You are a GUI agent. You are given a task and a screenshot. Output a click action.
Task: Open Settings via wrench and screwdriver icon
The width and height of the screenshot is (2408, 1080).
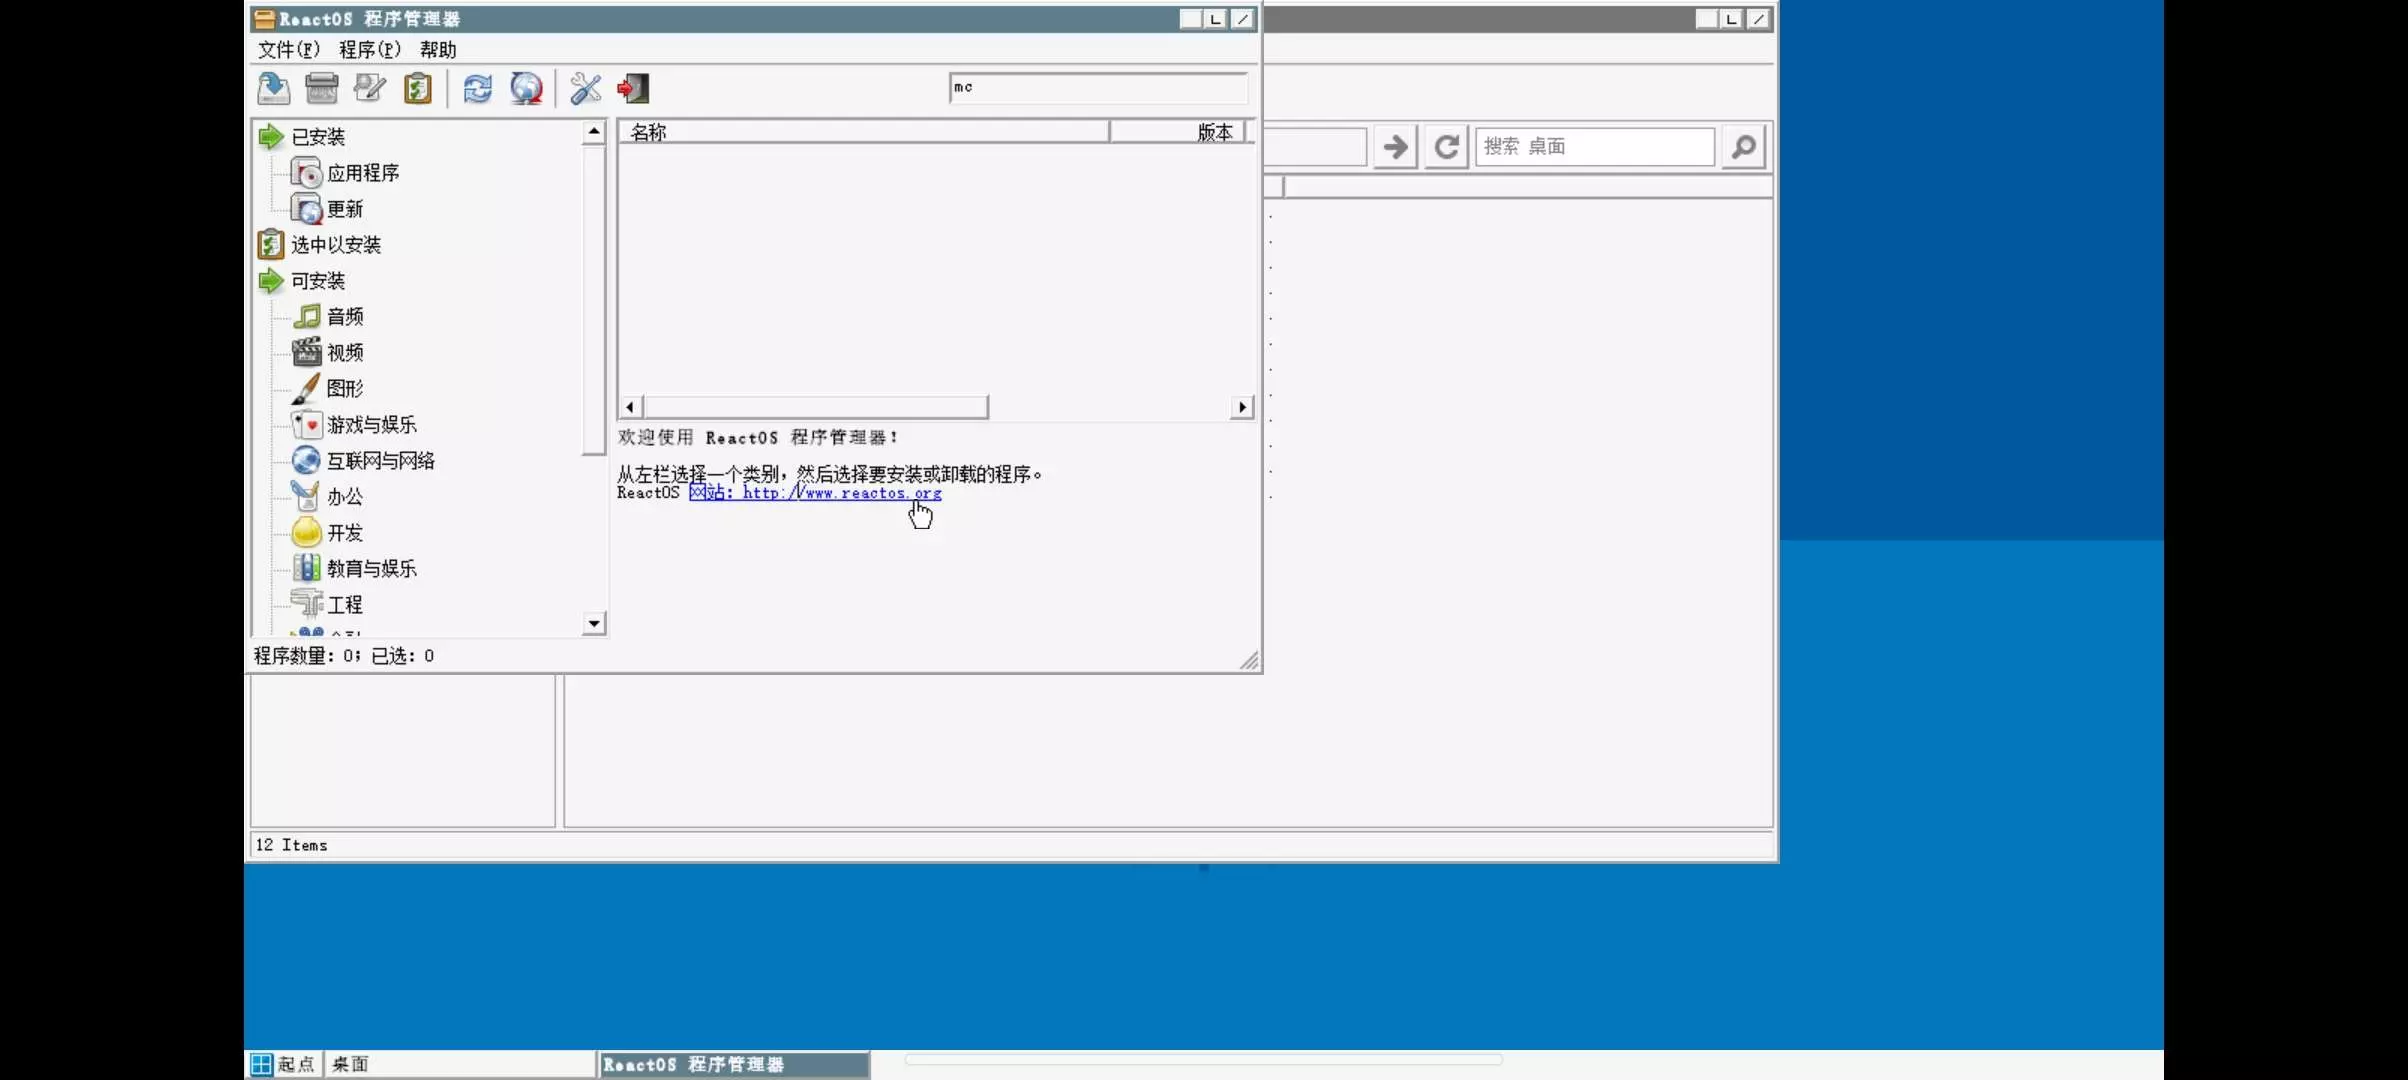[585, 89]
